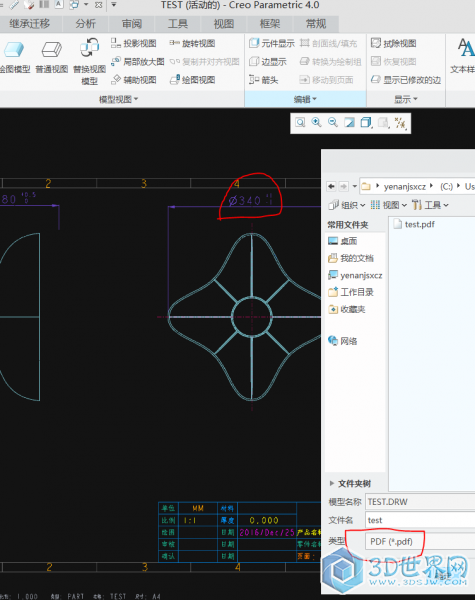This screenshot has height=600, width=475.
Task: Go to Working Directory (工作目录)
Action: [x=351, y=292]
